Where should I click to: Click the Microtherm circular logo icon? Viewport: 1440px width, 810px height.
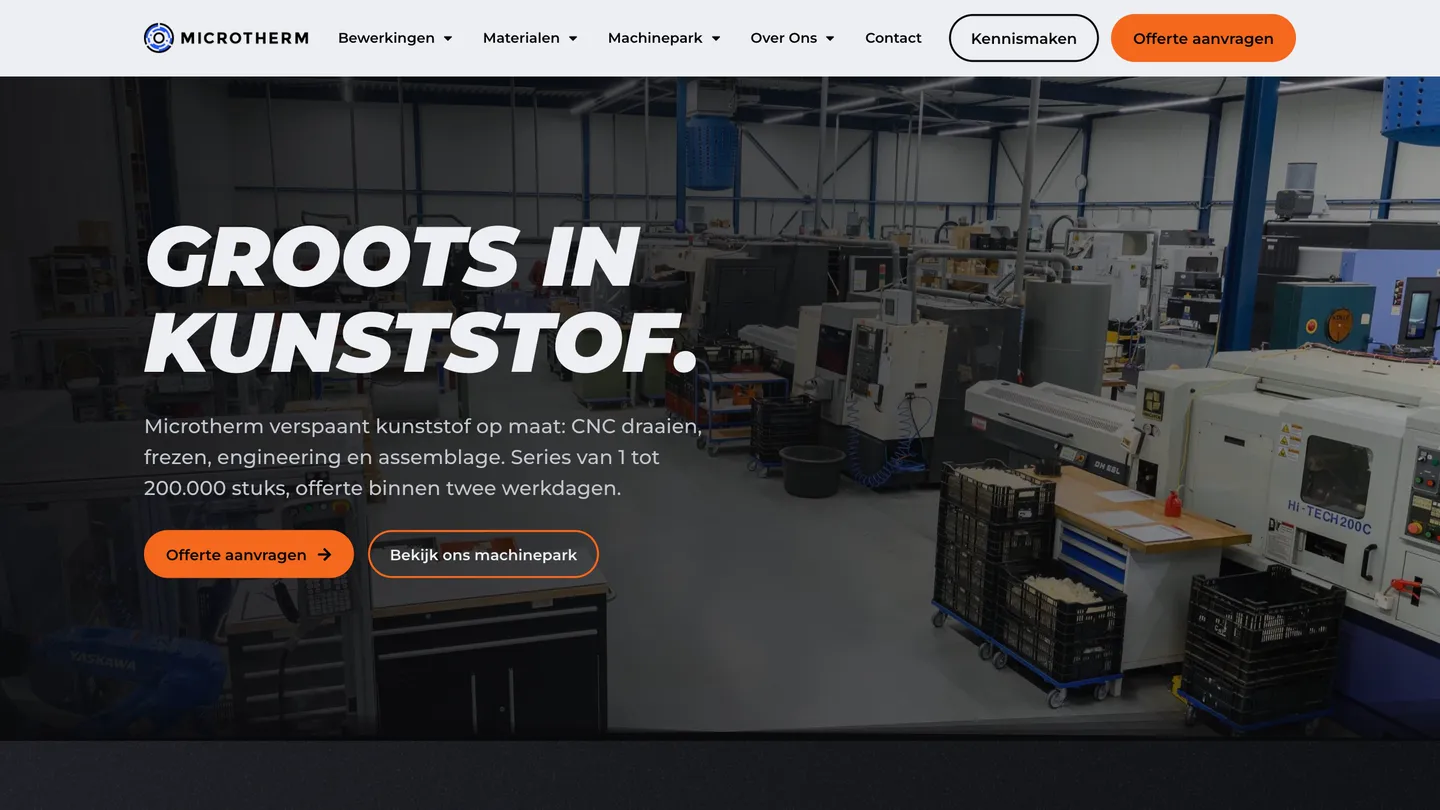[x=159, y=38]
